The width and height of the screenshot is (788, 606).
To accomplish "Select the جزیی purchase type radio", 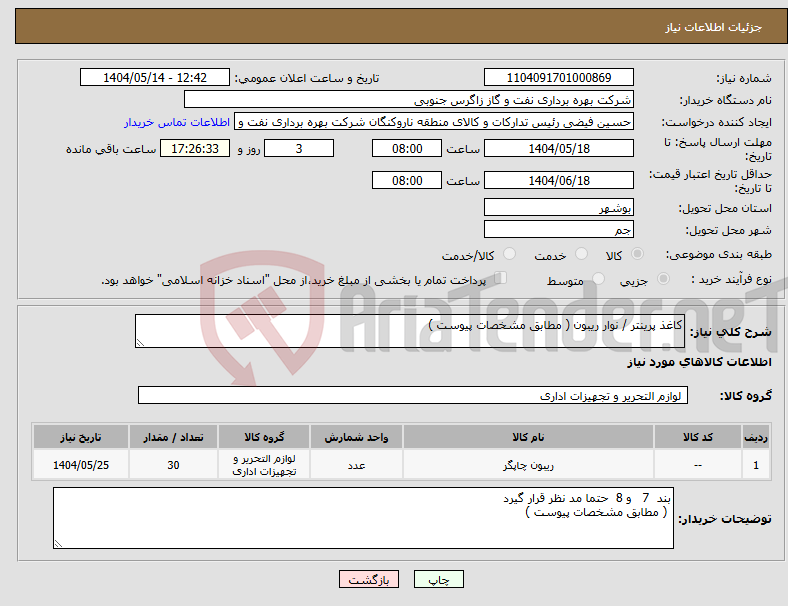I will point(663,278).
